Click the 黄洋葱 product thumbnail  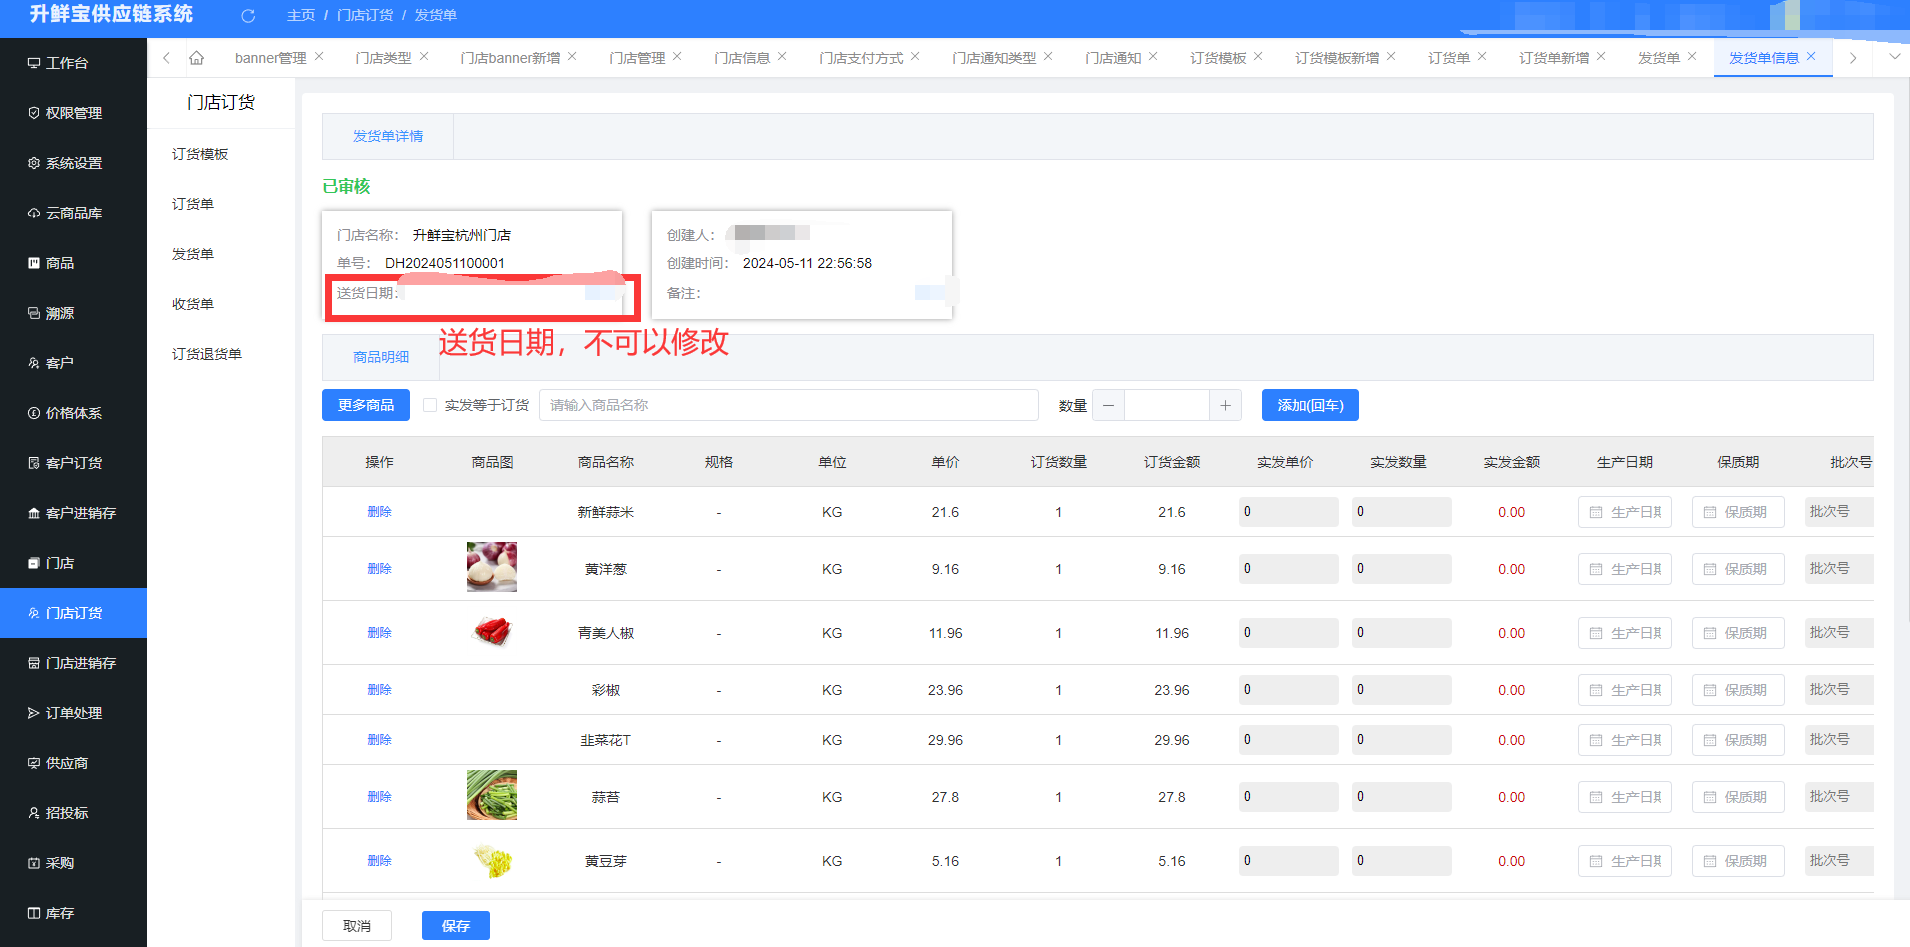[492, 567]
